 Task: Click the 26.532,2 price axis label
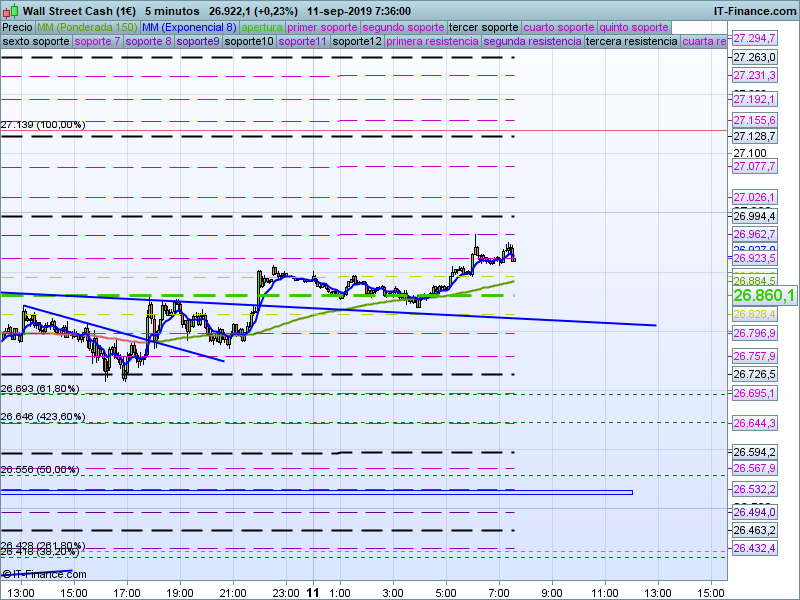coord(755,489)
